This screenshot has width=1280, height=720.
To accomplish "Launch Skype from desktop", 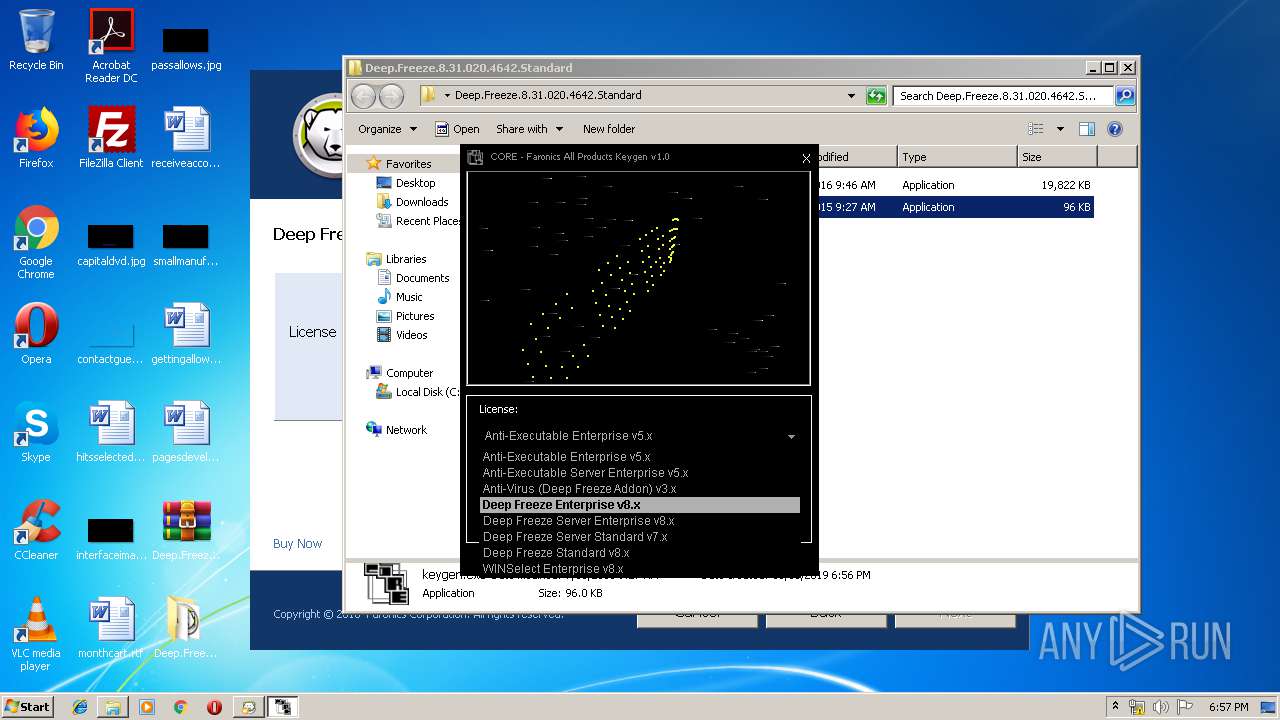I will tap(36, 432).
